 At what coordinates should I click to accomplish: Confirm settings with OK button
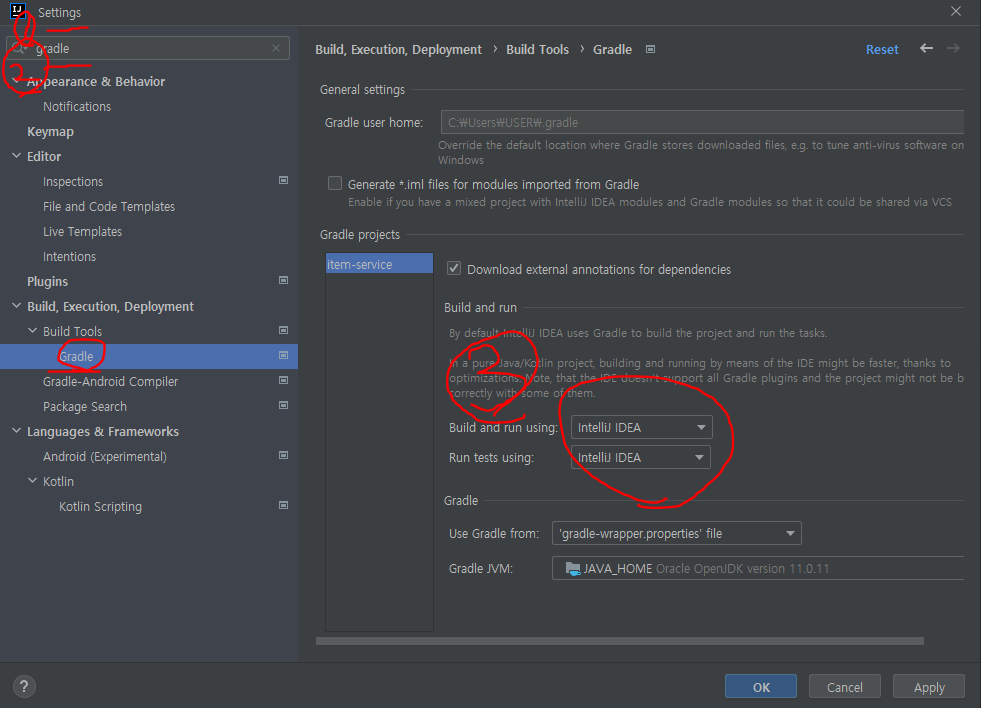click(761, 687)
